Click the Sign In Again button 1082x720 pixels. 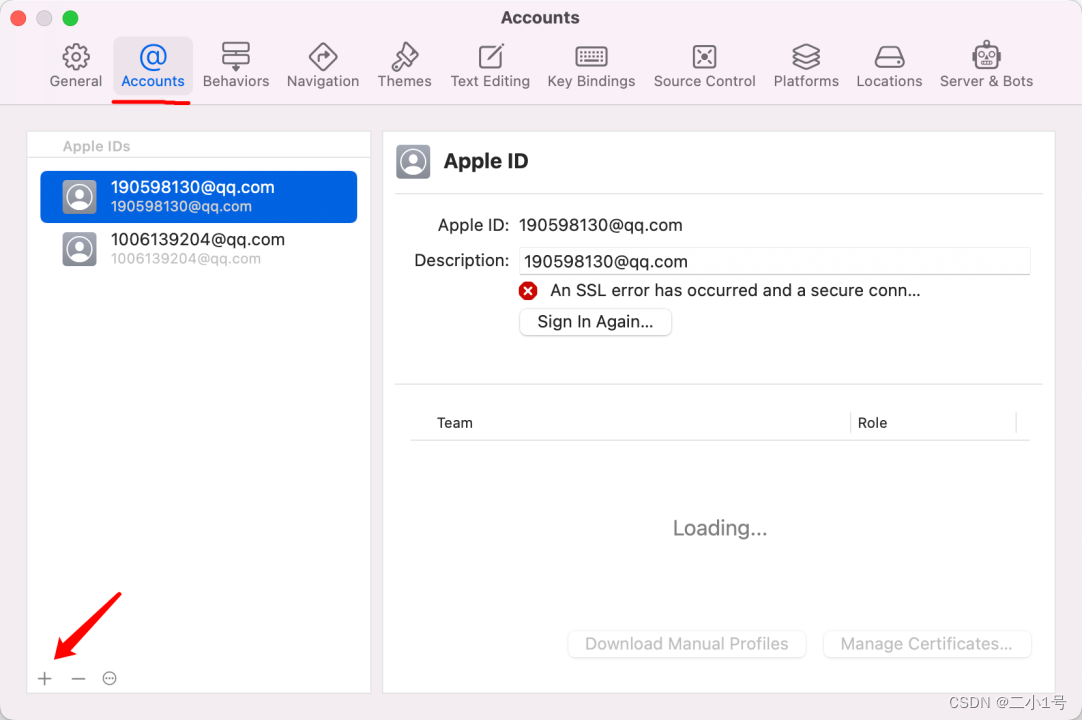(x=595, y=322)
